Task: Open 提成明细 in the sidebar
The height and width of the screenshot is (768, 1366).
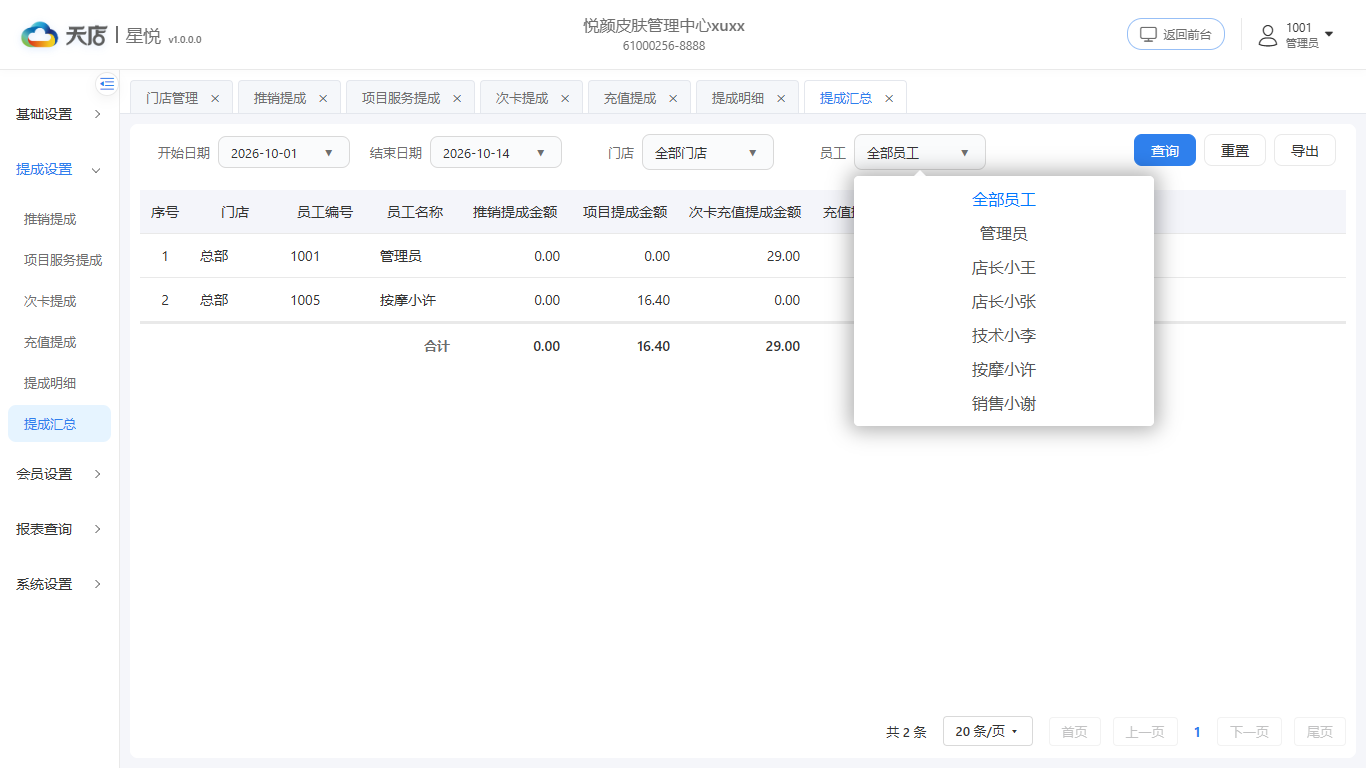Action: 50,383
